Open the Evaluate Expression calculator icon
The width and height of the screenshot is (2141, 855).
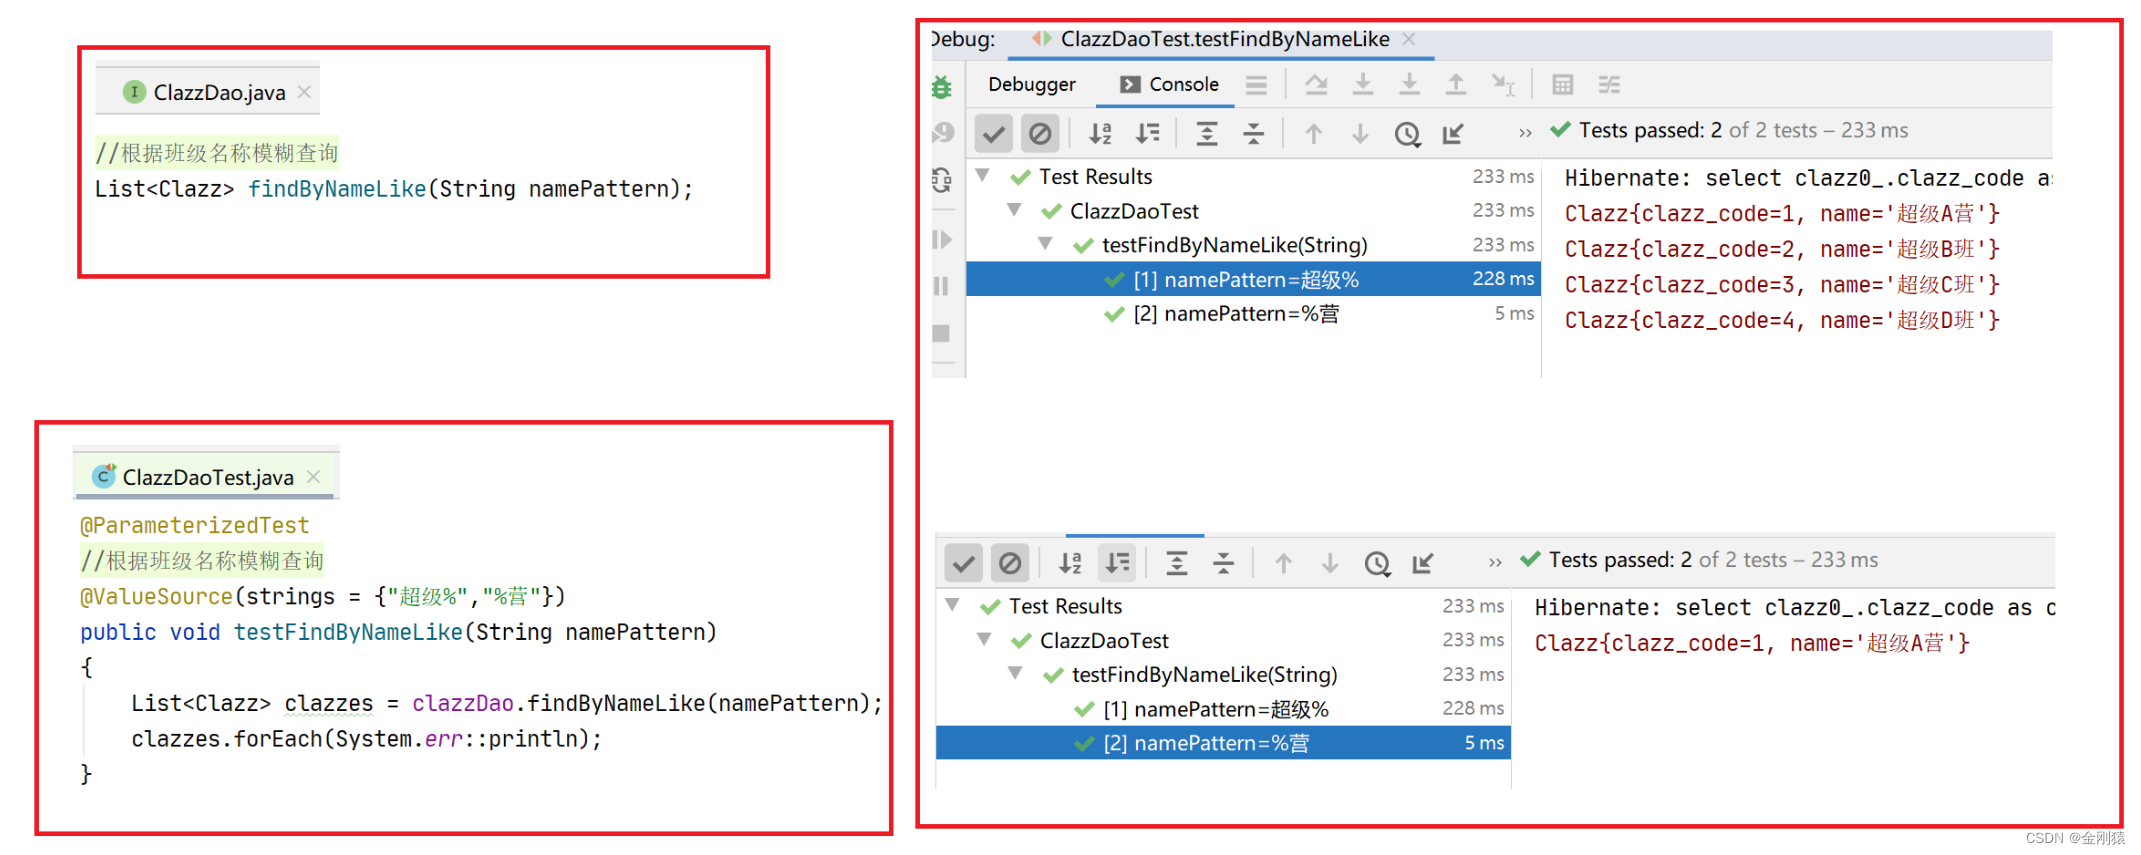point(1562,85)
